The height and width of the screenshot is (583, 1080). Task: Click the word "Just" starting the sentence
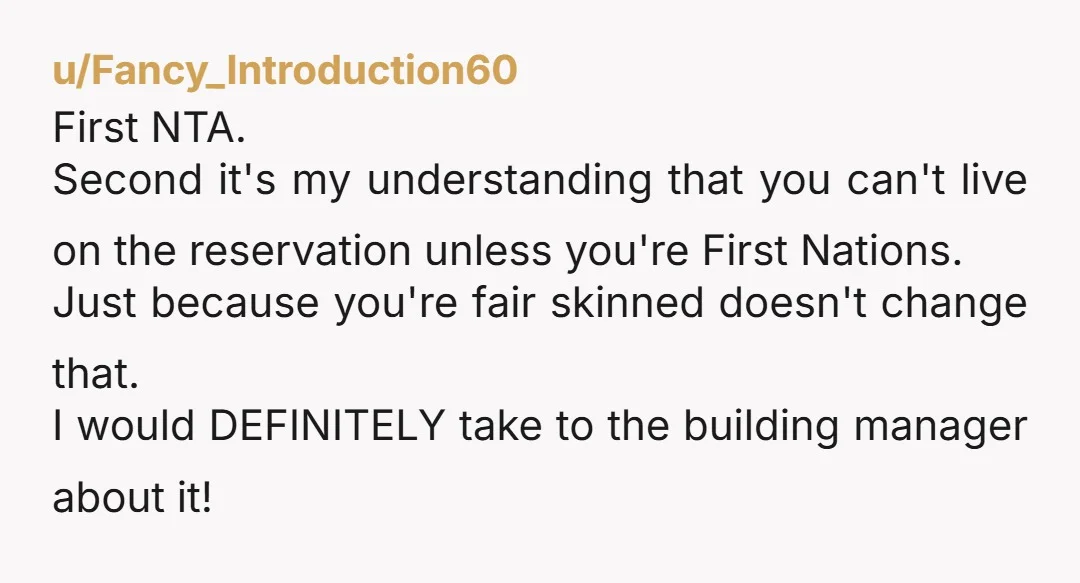click(x=94, y=303)
